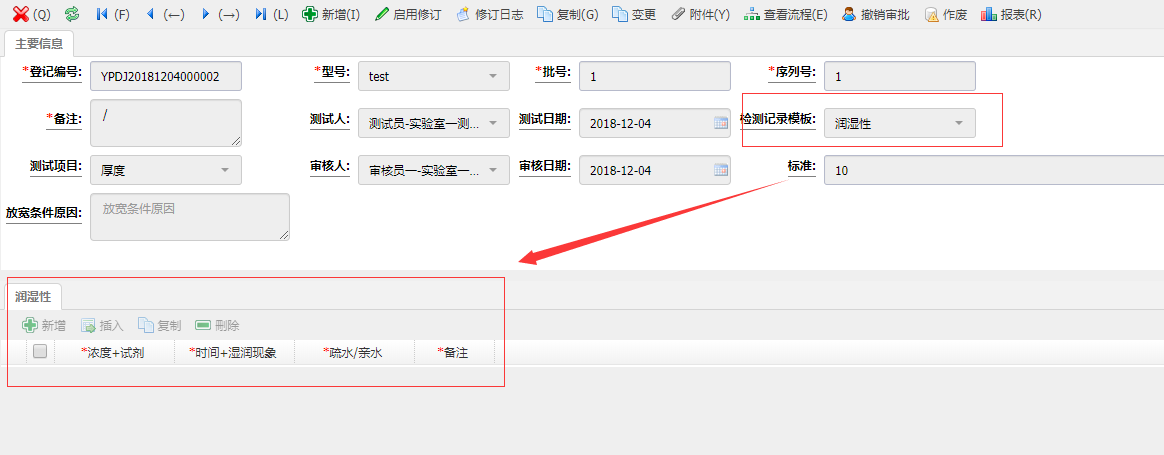Click 新增 in 润湿性 grid toolbar
1164x455 pixels.
point(44,325)
